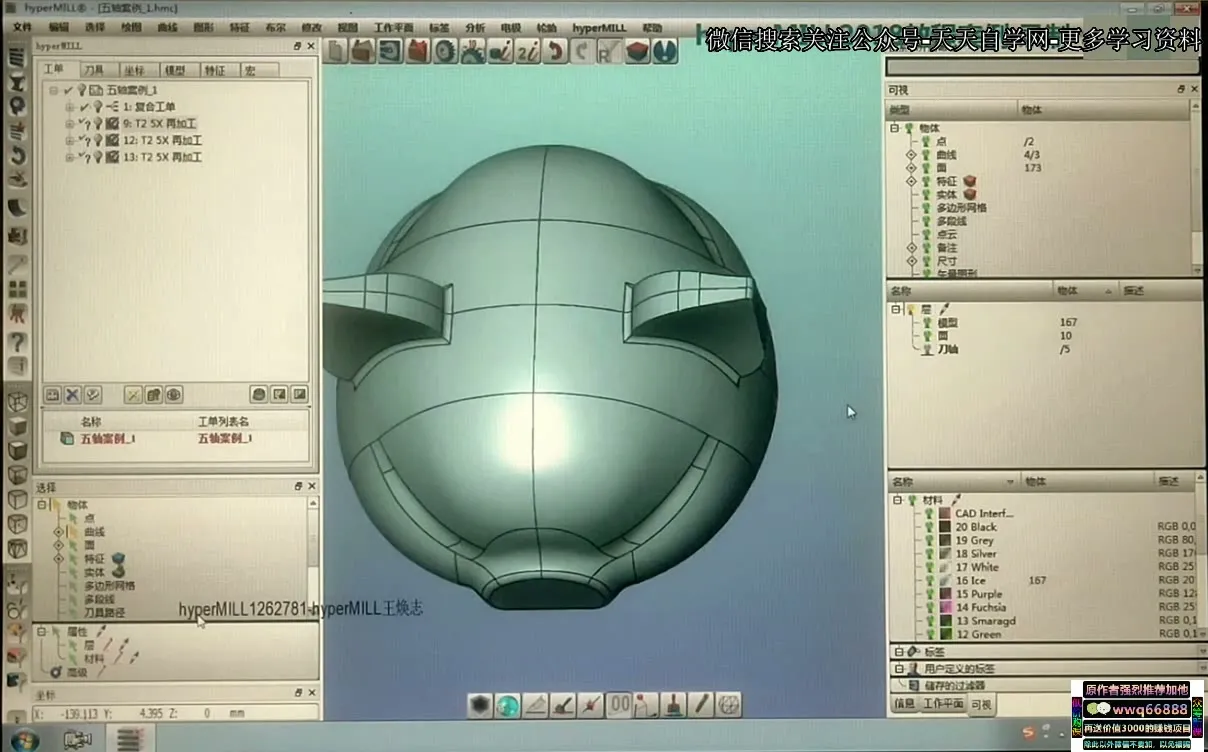1208x752 pixels.
Task: Expand the 标签 section in right panel
Action: point(898,652)
